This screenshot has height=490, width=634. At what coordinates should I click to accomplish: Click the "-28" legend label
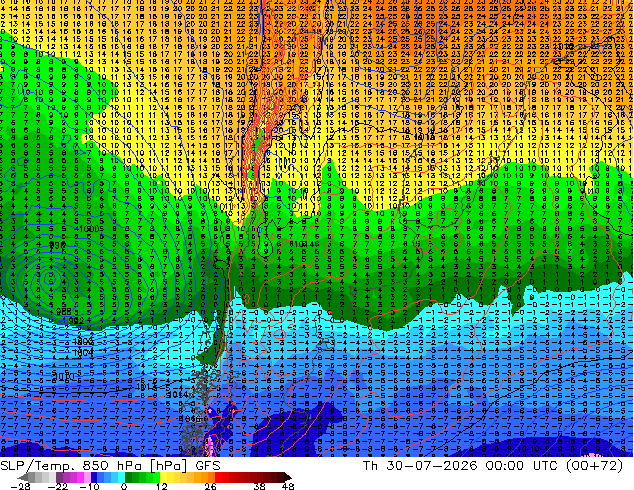[x=19, y=486]
